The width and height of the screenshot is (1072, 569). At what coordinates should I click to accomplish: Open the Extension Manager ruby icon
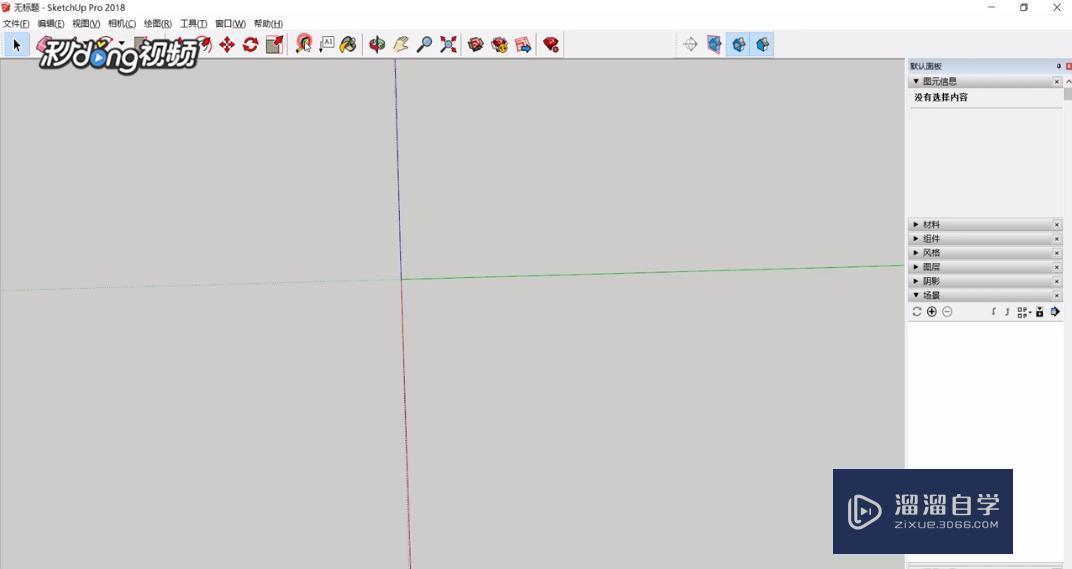[x=551, y=45]
